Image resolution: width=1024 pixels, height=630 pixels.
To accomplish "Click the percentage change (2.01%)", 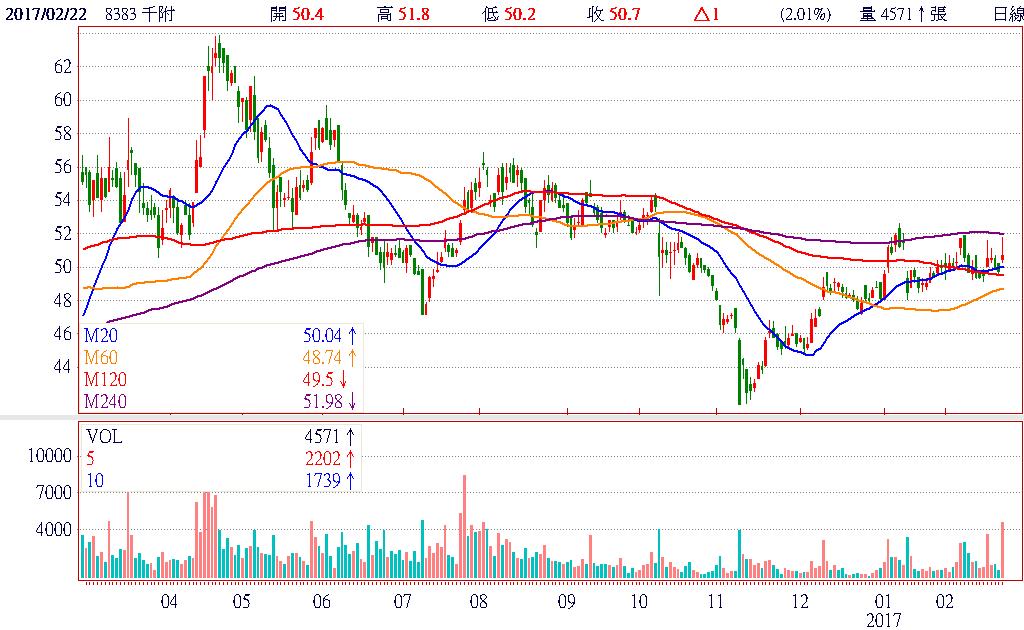I will [805, 13].
